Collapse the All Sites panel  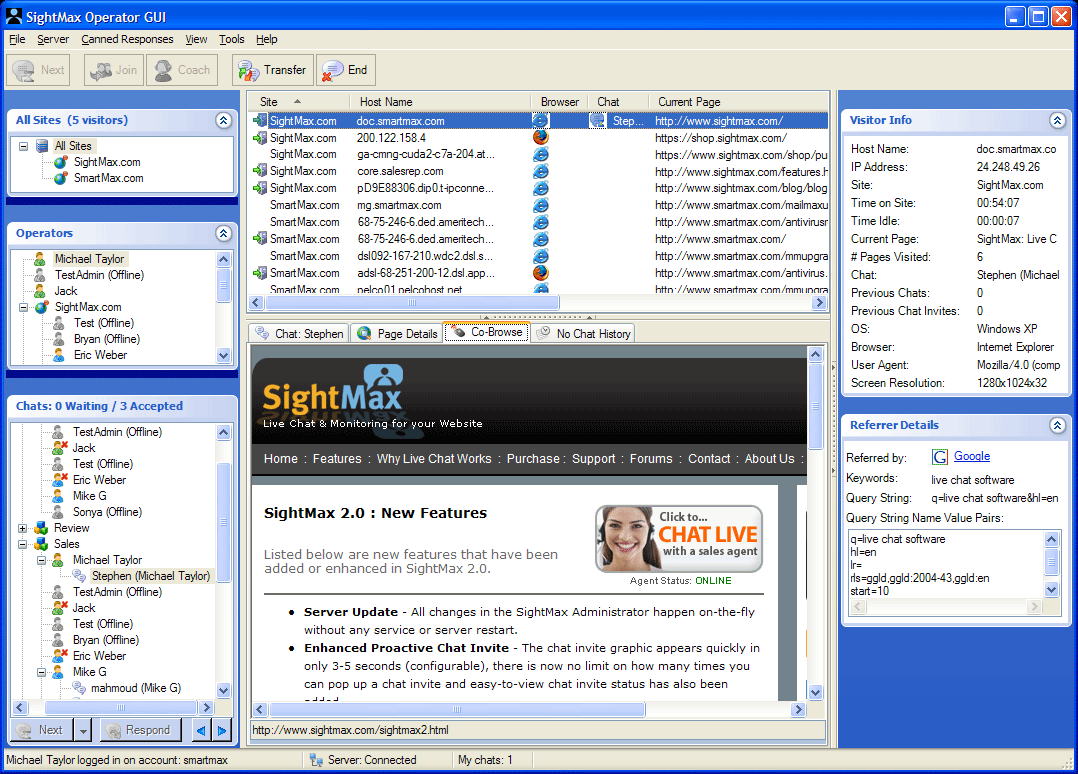(x=223, y=120)
